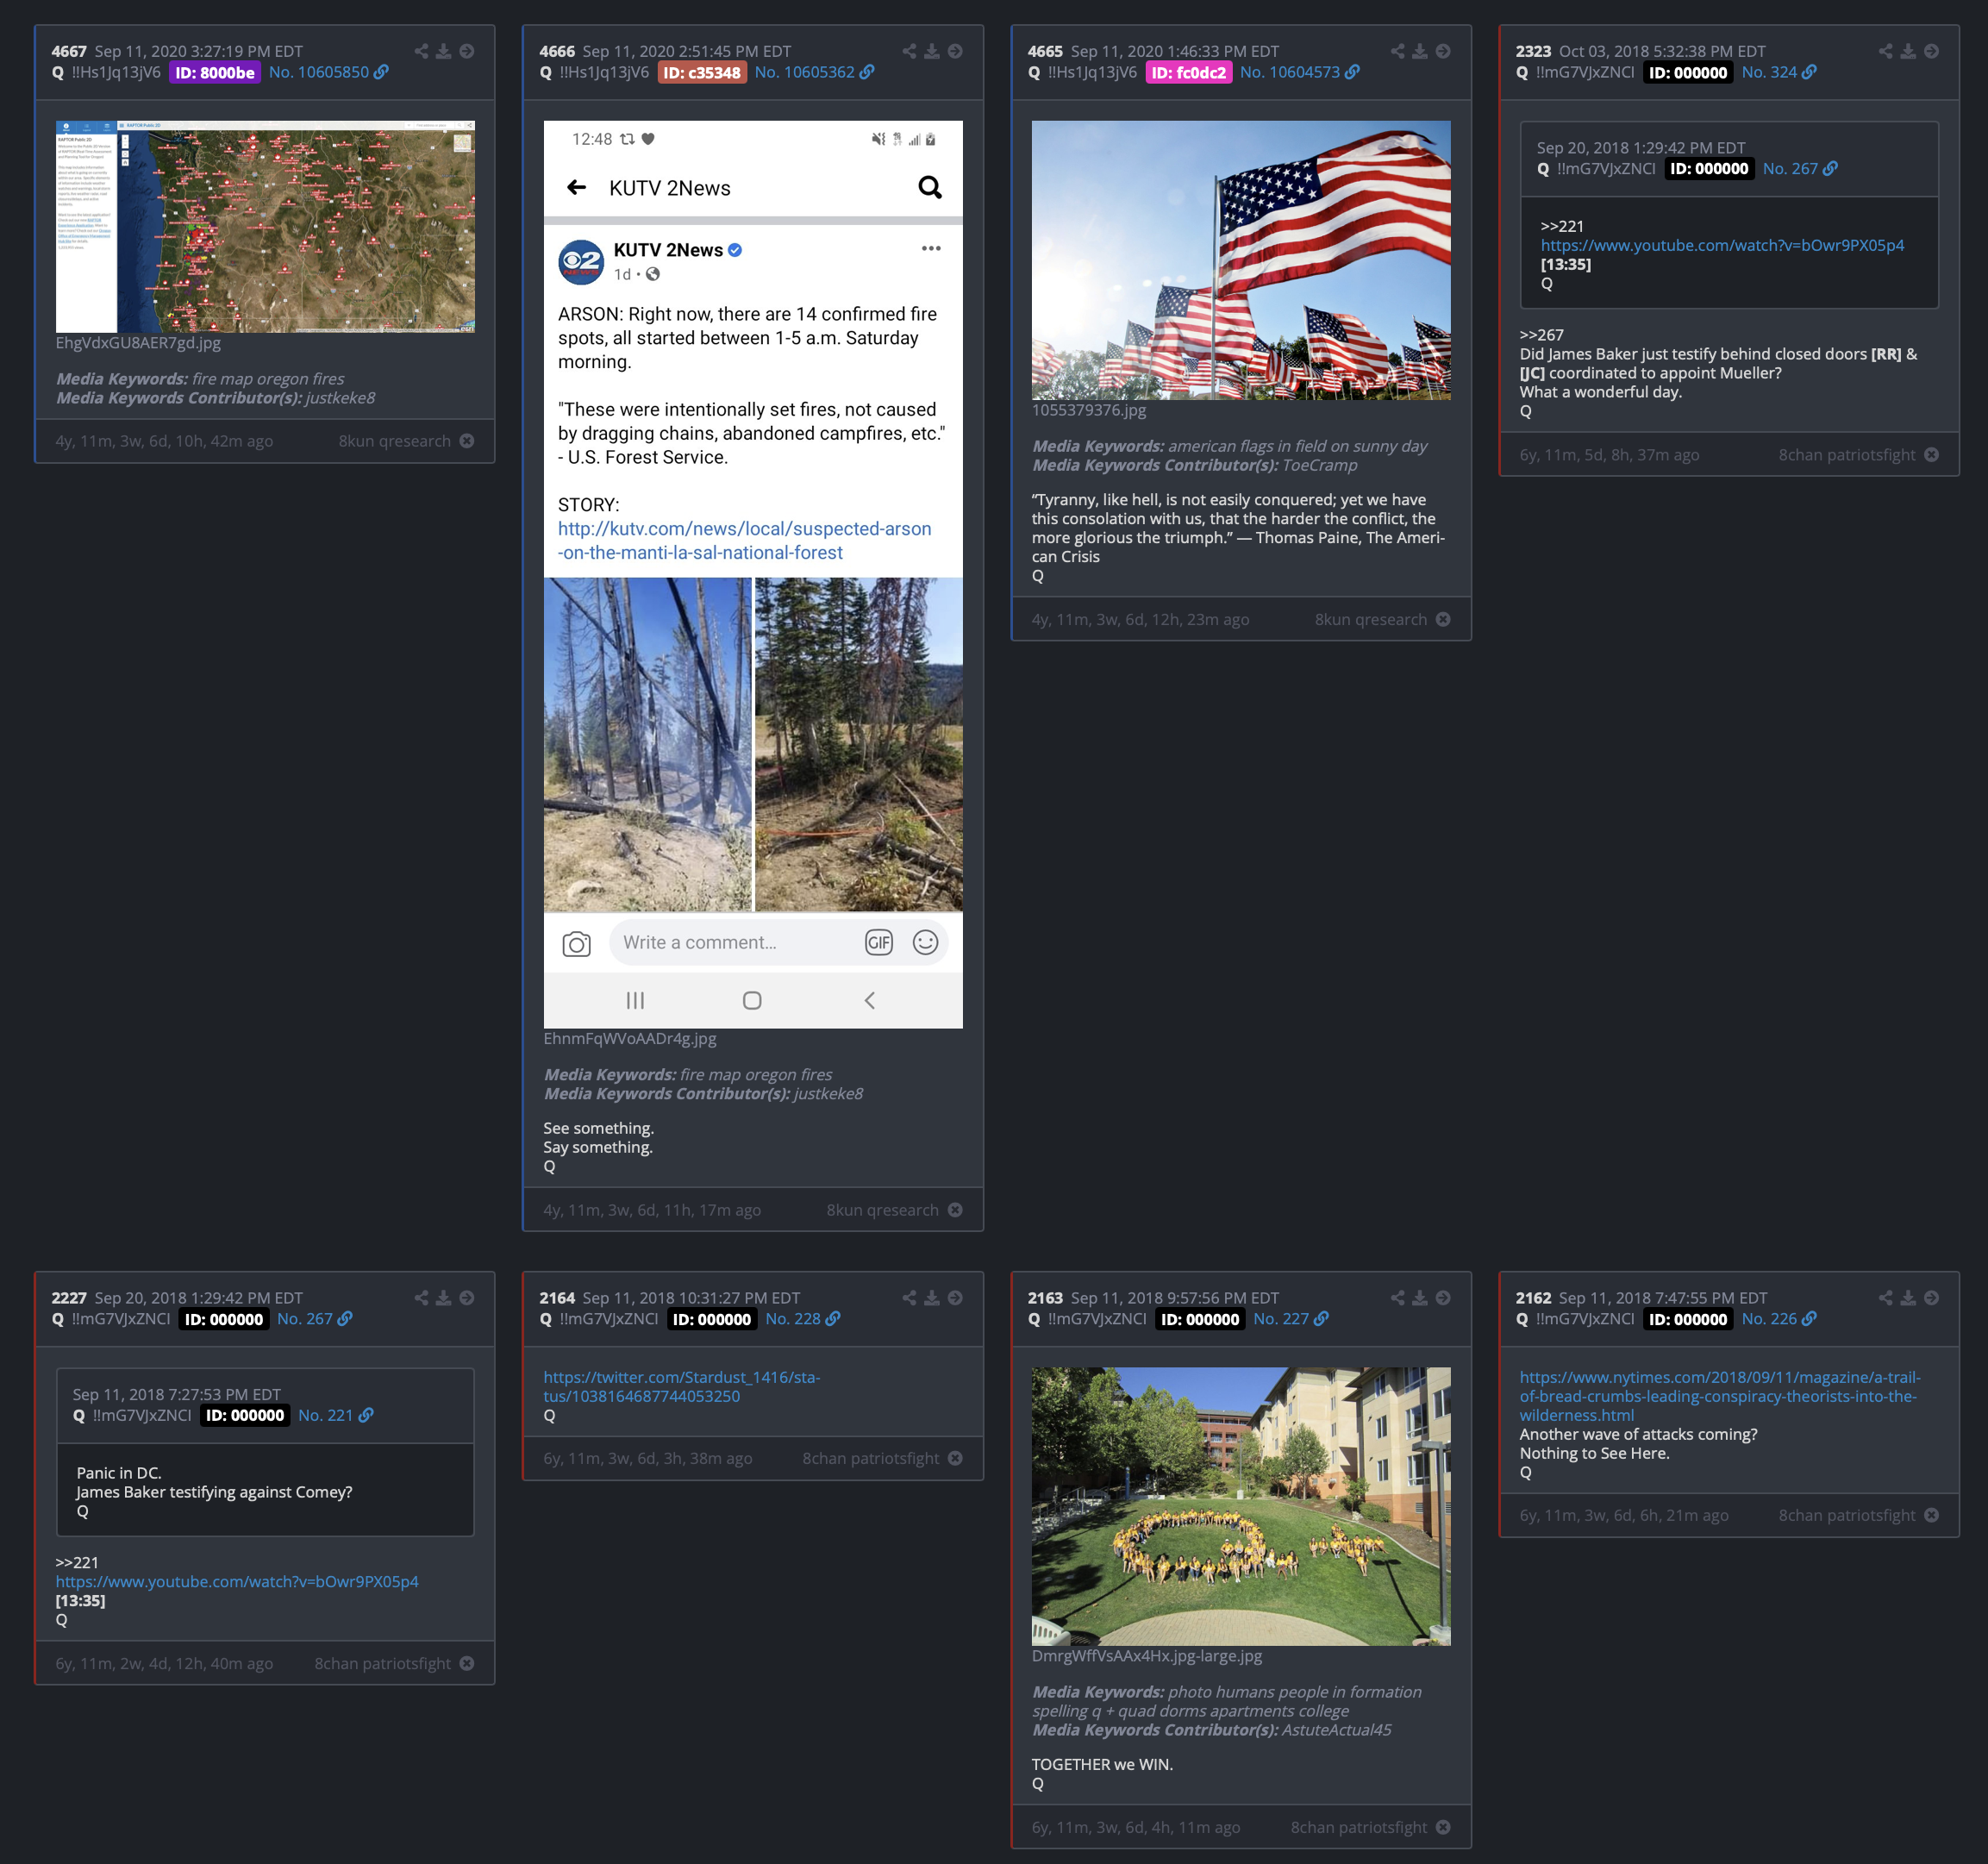Image resolution: width=1988 pixels, height=1864 pixels.
Task: Open the Oregon fire map thumbnail
Action: tap(265, 227)
